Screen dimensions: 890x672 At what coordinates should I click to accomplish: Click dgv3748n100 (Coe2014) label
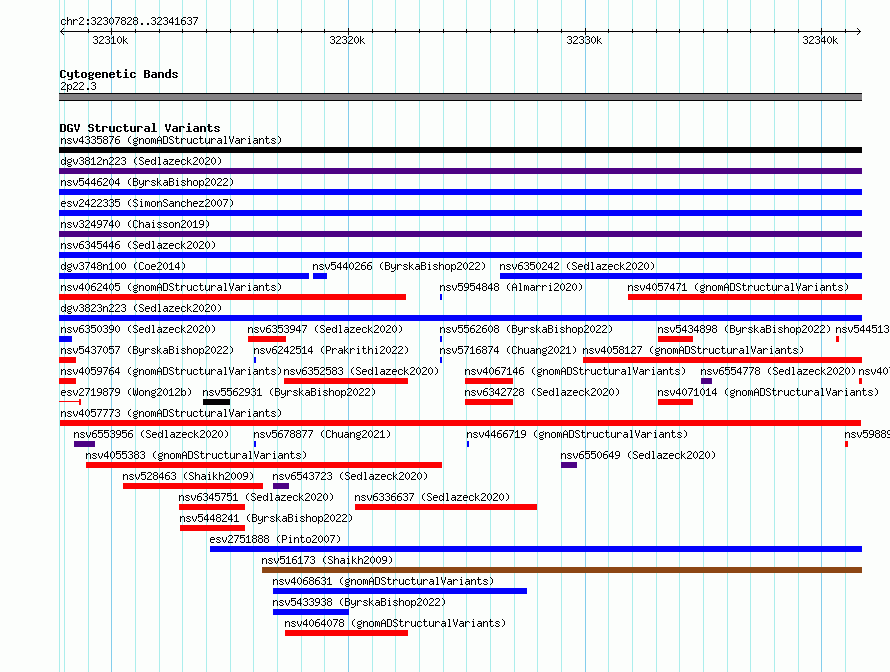point(123,266)
